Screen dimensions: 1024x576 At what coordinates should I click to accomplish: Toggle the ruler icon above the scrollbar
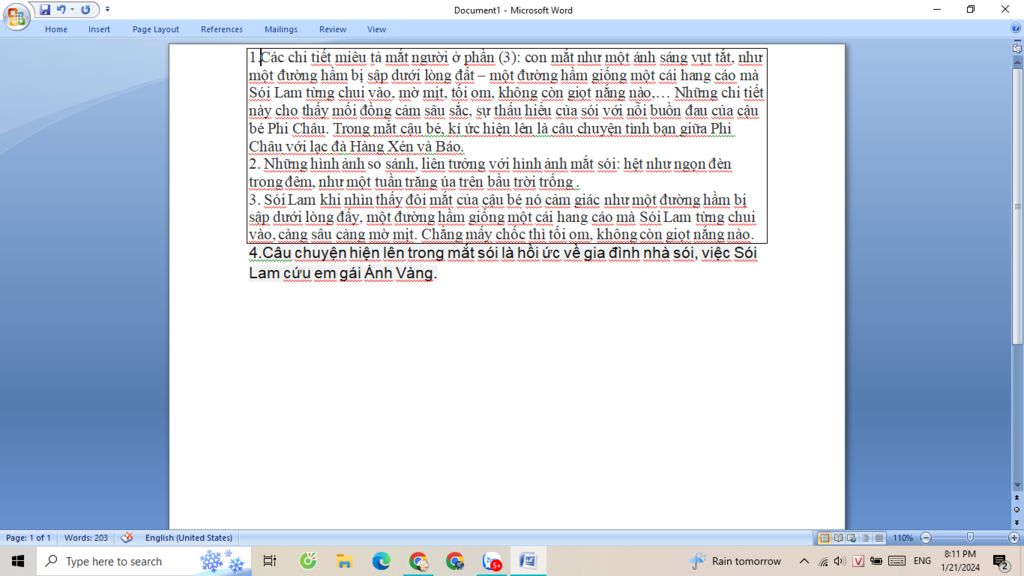[1017, 48]
